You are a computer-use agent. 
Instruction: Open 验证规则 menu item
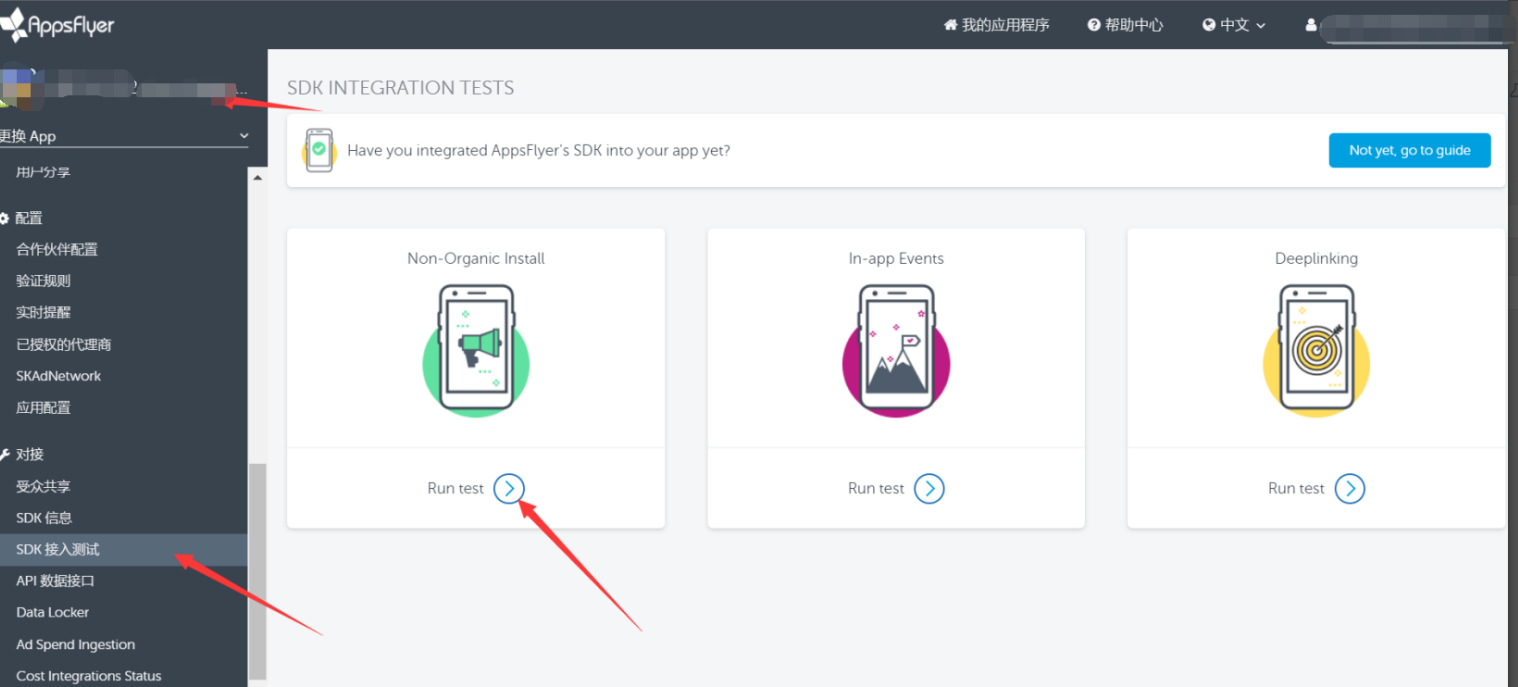point(43,281)
